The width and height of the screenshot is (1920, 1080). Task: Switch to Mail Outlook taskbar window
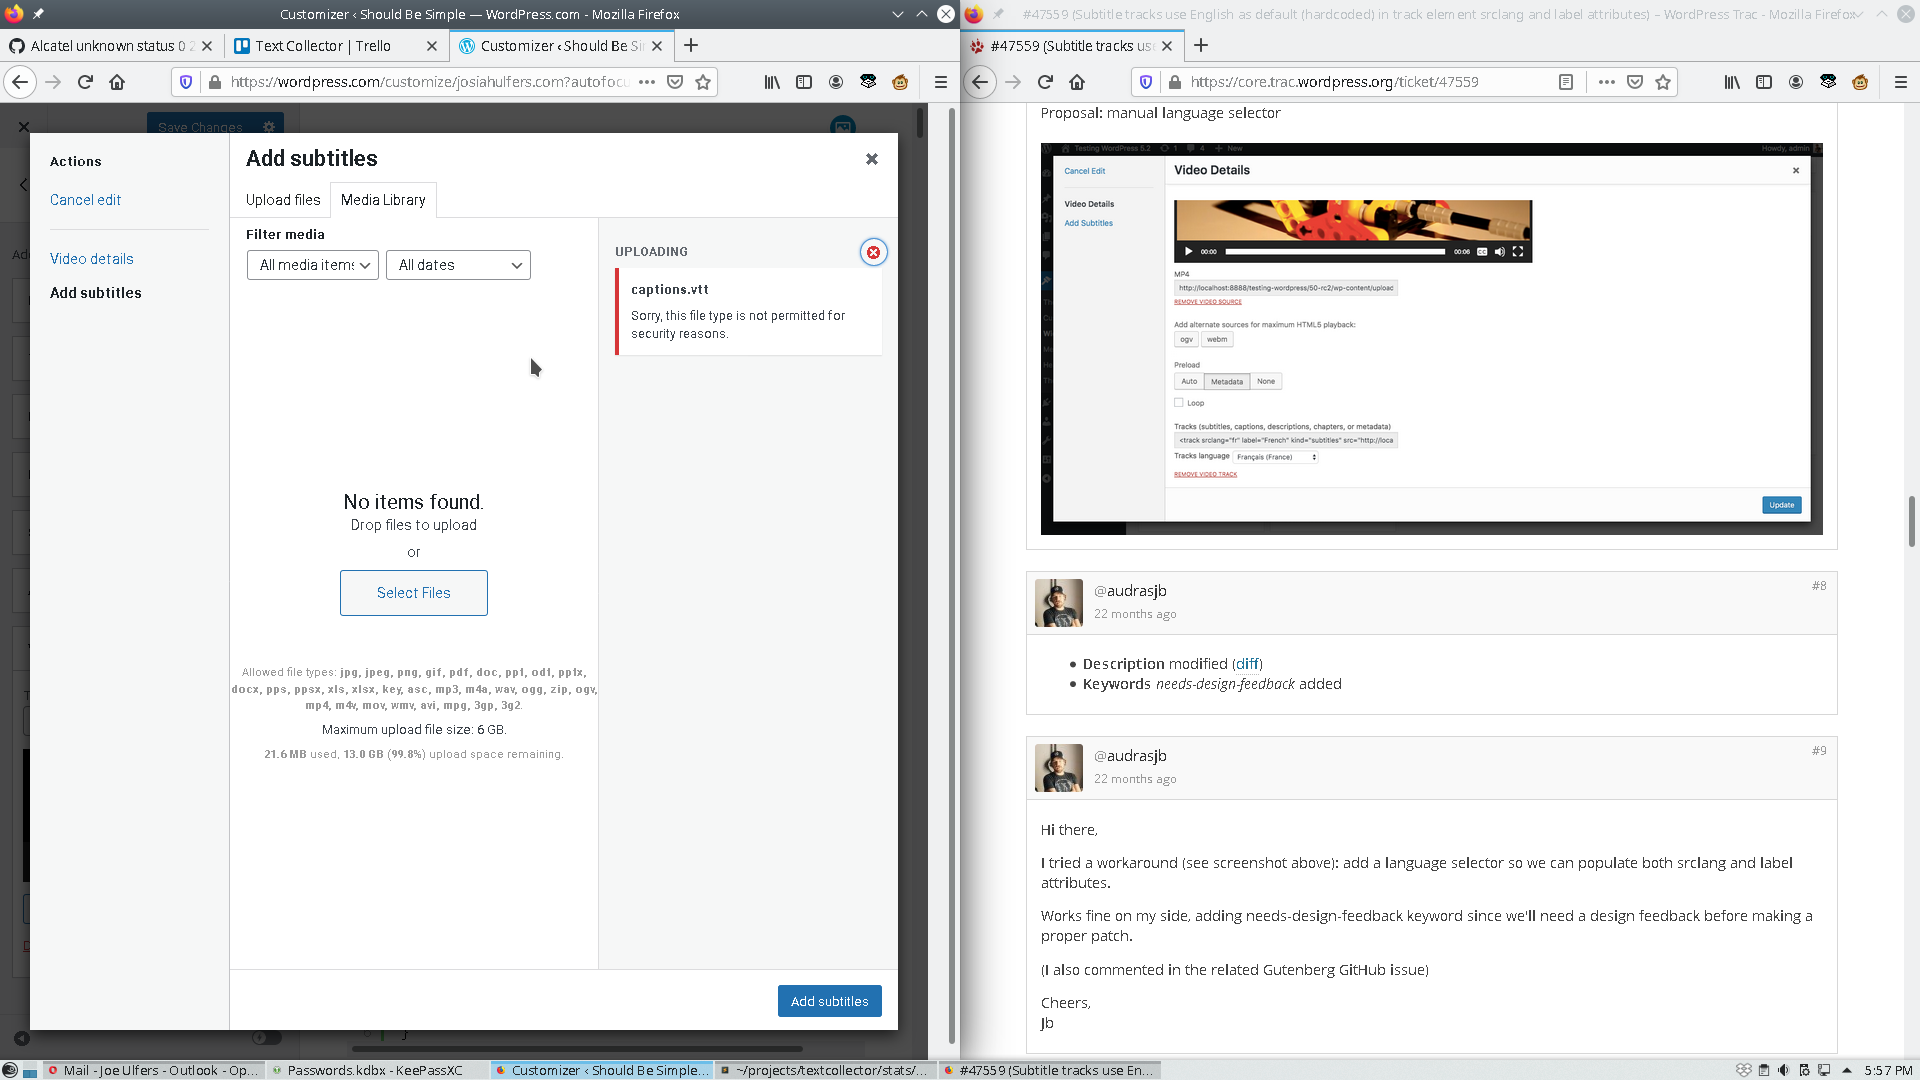pos(153,1070)
